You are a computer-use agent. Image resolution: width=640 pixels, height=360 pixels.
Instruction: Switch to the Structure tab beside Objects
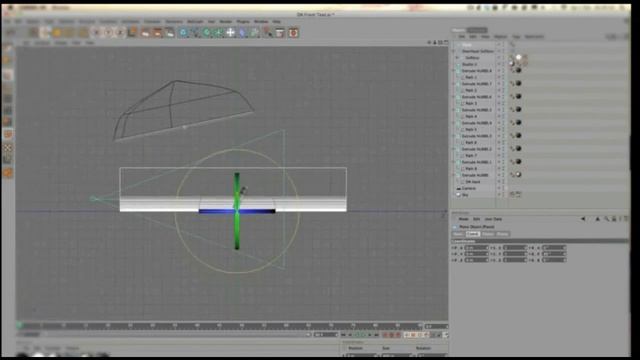pos(477,30)
